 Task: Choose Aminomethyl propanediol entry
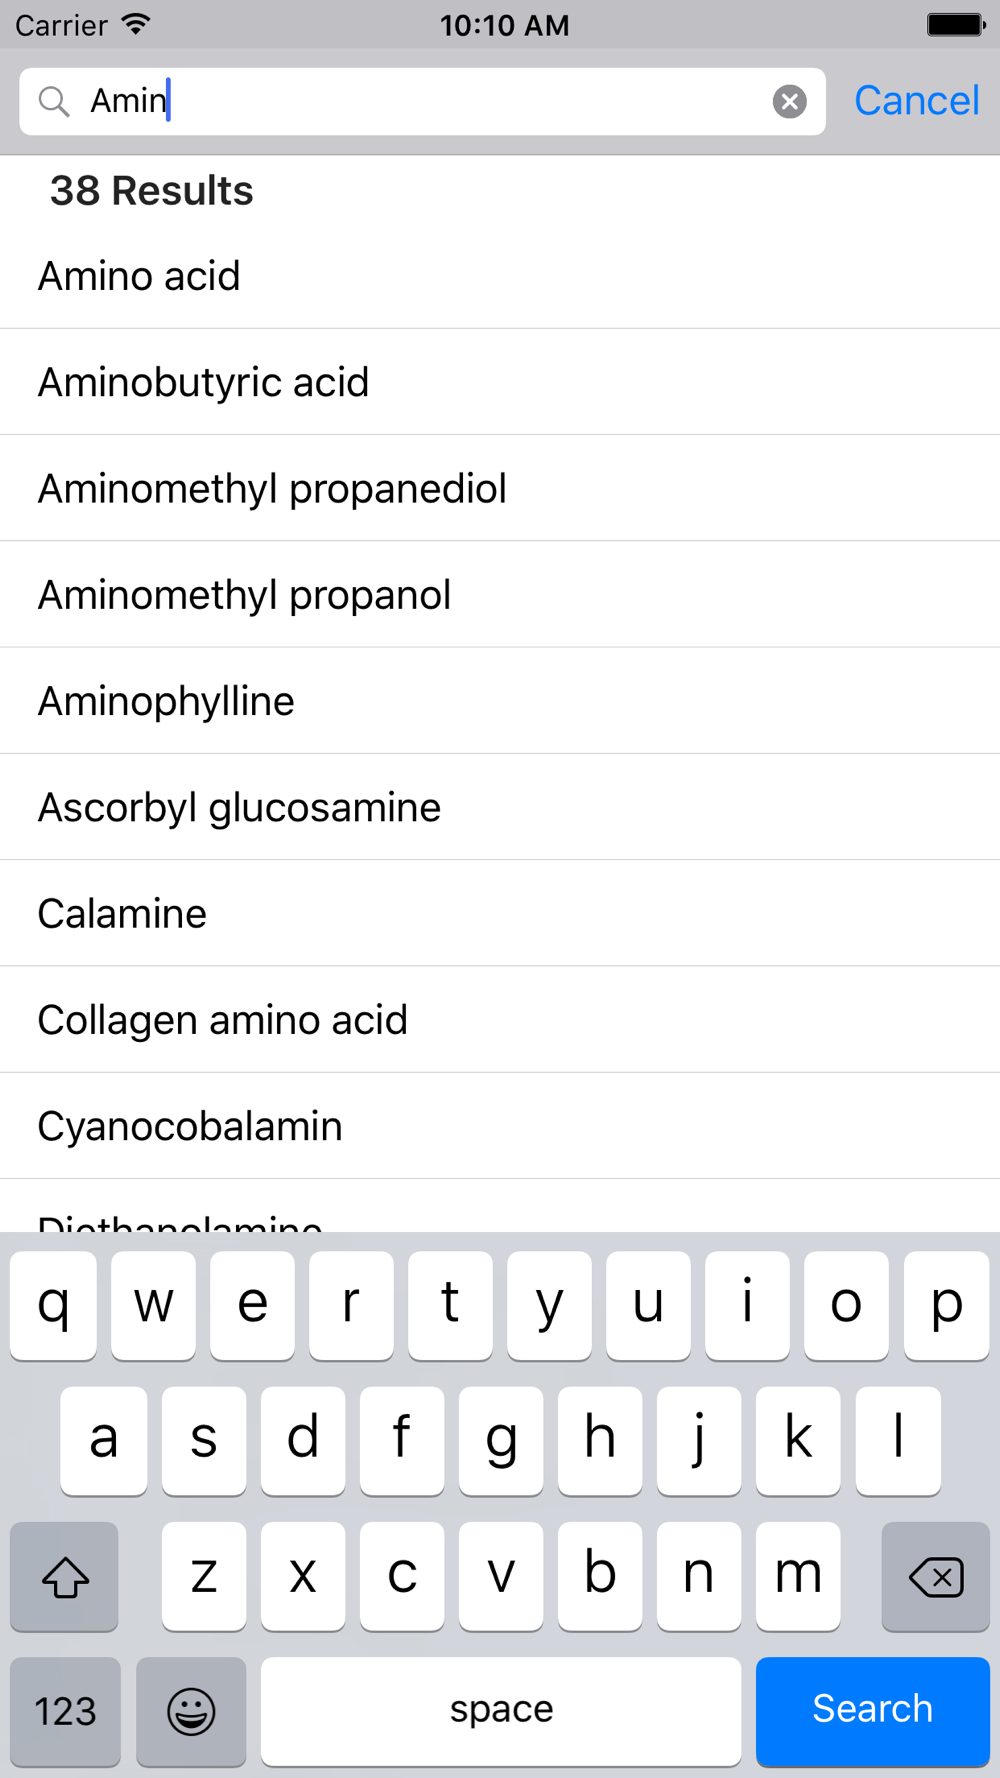coord(500,489)
